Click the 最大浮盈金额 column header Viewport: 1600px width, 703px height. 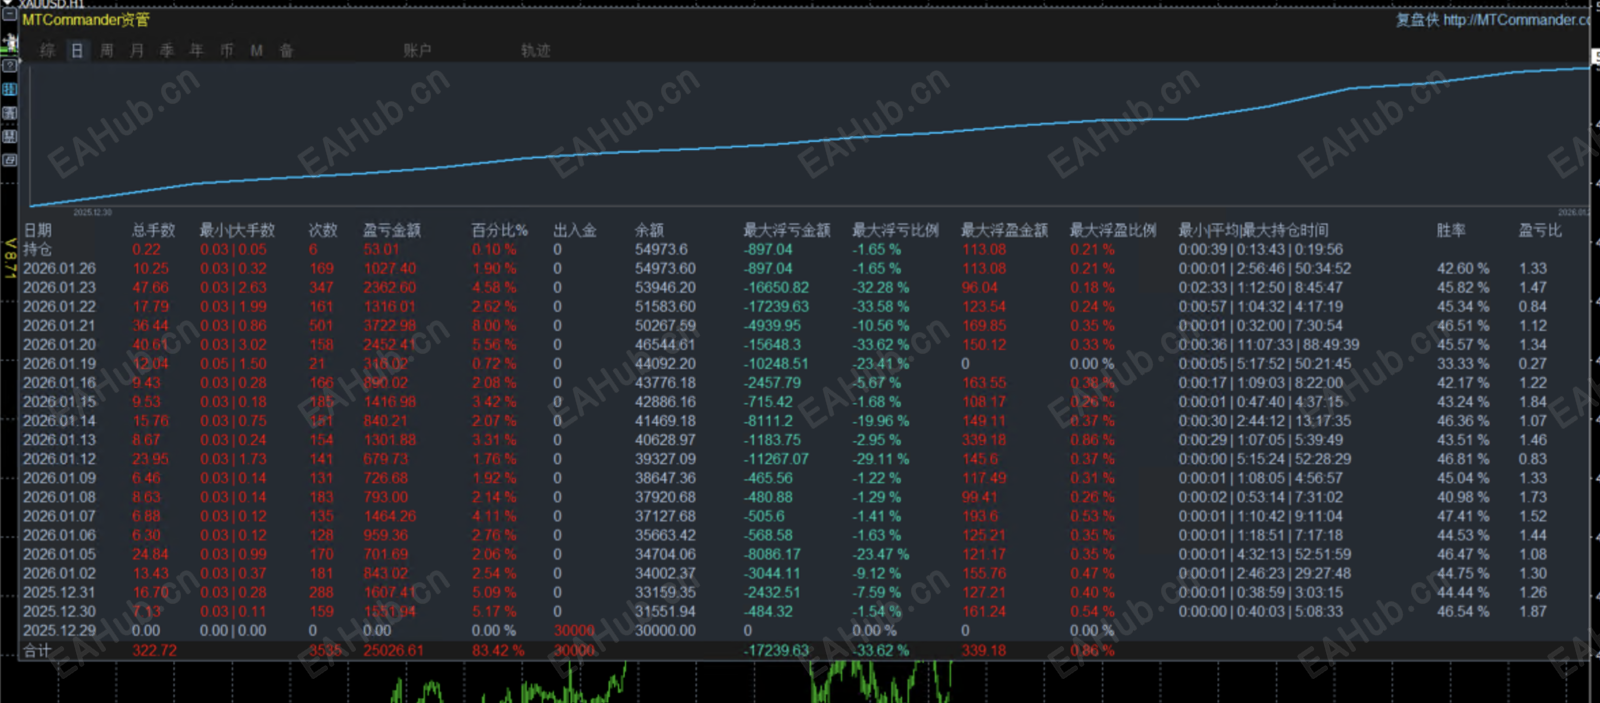point(1005,230)
